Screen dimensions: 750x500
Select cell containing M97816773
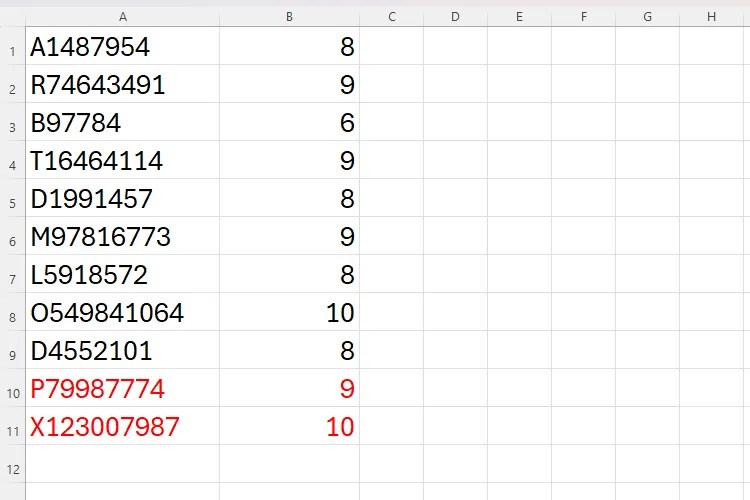122,236
